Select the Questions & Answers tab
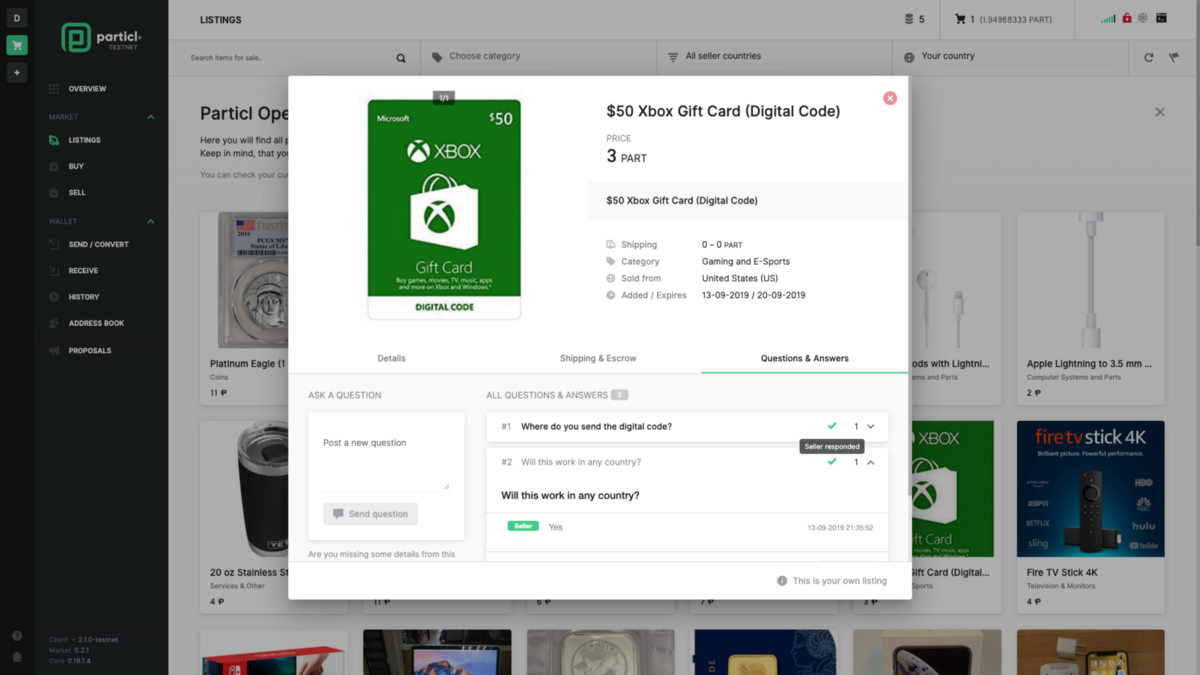Viewport: 1200px width, 675px height. click(805, 358)
